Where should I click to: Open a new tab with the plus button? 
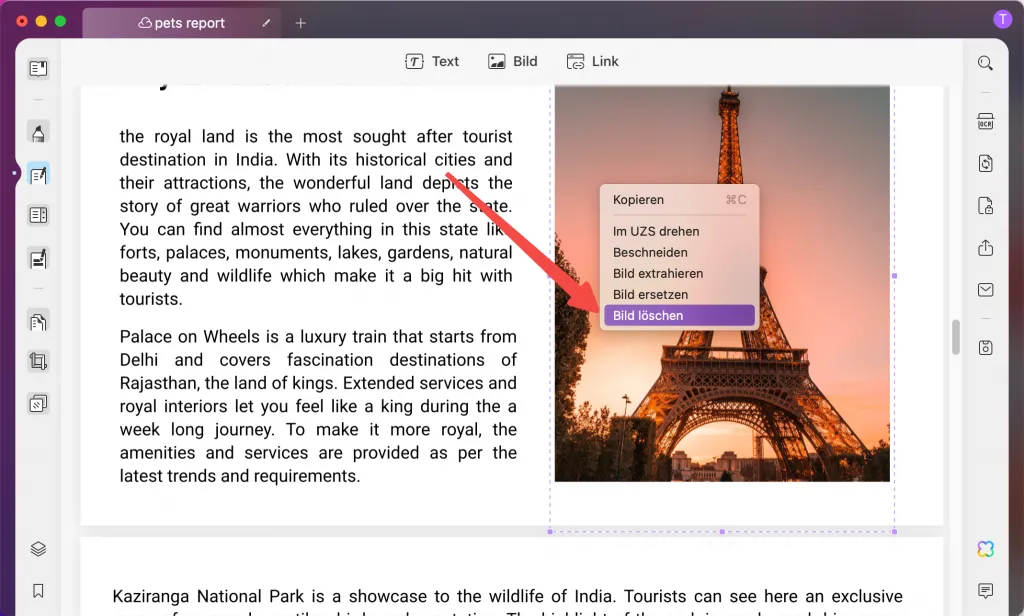coord(300,21)
